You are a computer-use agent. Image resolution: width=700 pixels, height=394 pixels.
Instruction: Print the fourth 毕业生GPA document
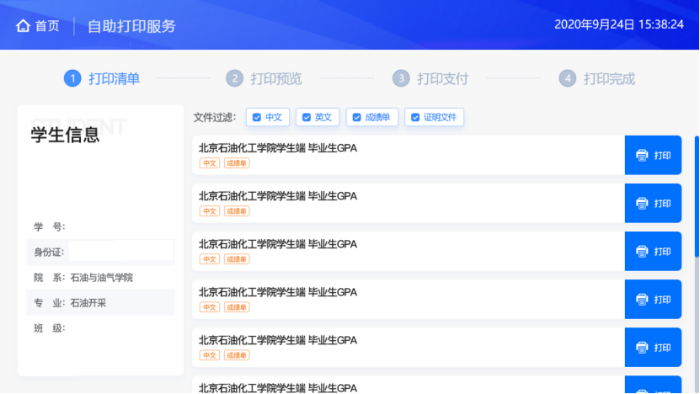[x=653, y=299]
